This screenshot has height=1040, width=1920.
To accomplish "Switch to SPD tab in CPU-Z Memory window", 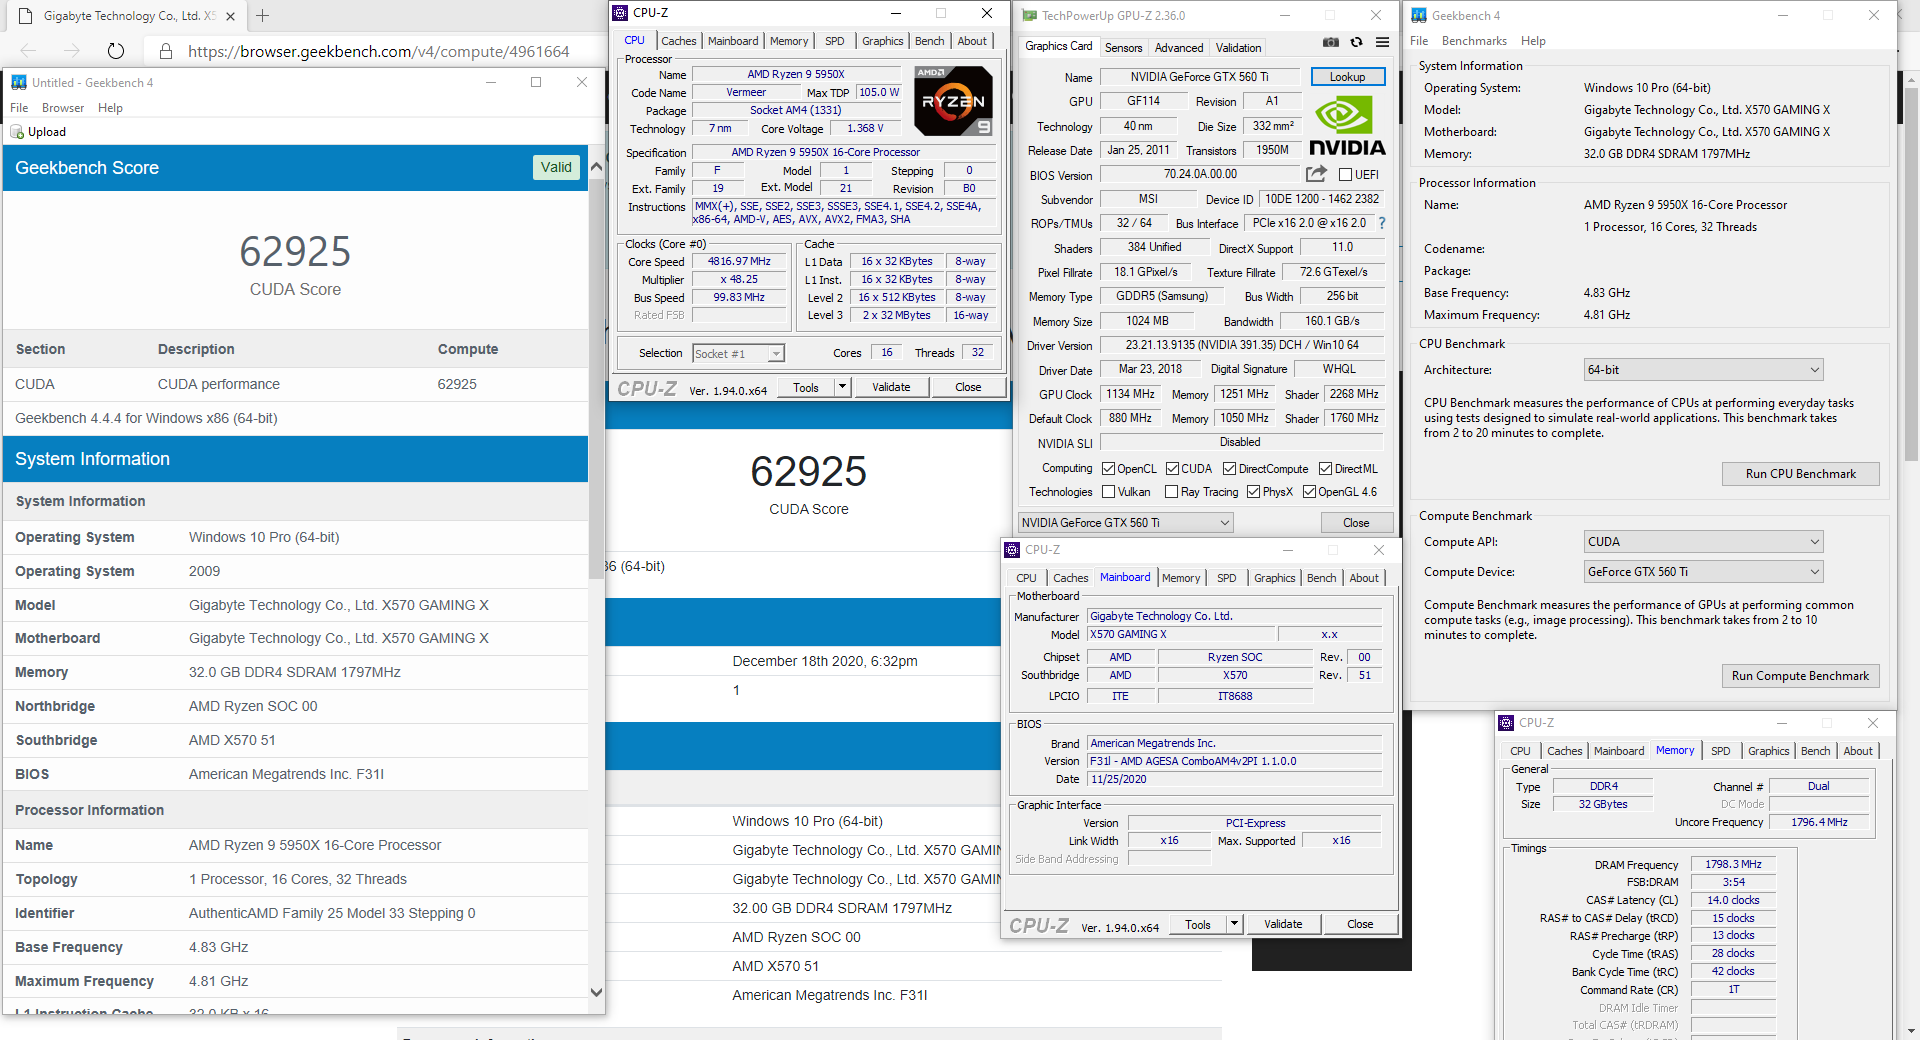I will [1720, 751].
